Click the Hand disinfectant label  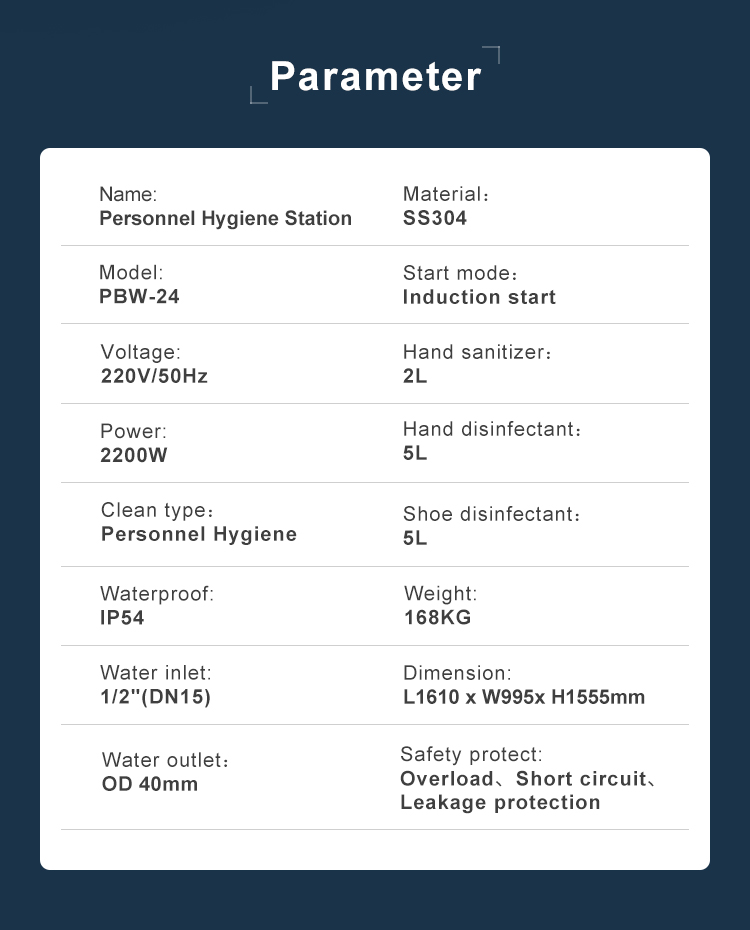point(492,429)
